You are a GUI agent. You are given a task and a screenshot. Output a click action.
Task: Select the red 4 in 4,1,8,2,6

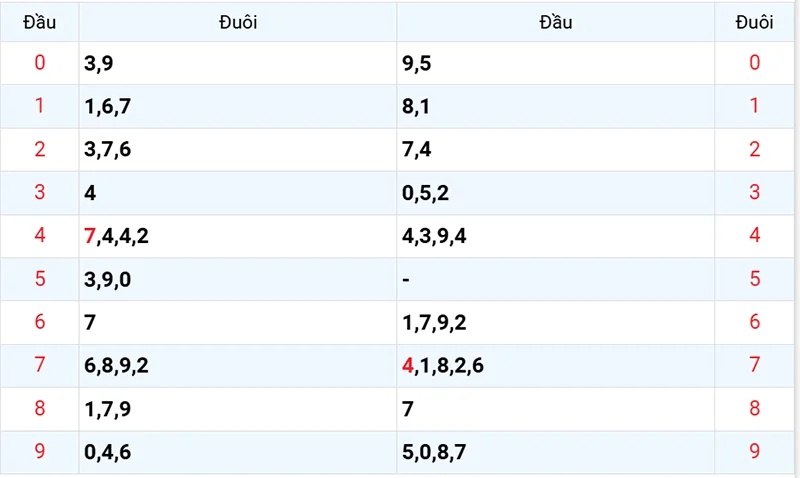407,366
